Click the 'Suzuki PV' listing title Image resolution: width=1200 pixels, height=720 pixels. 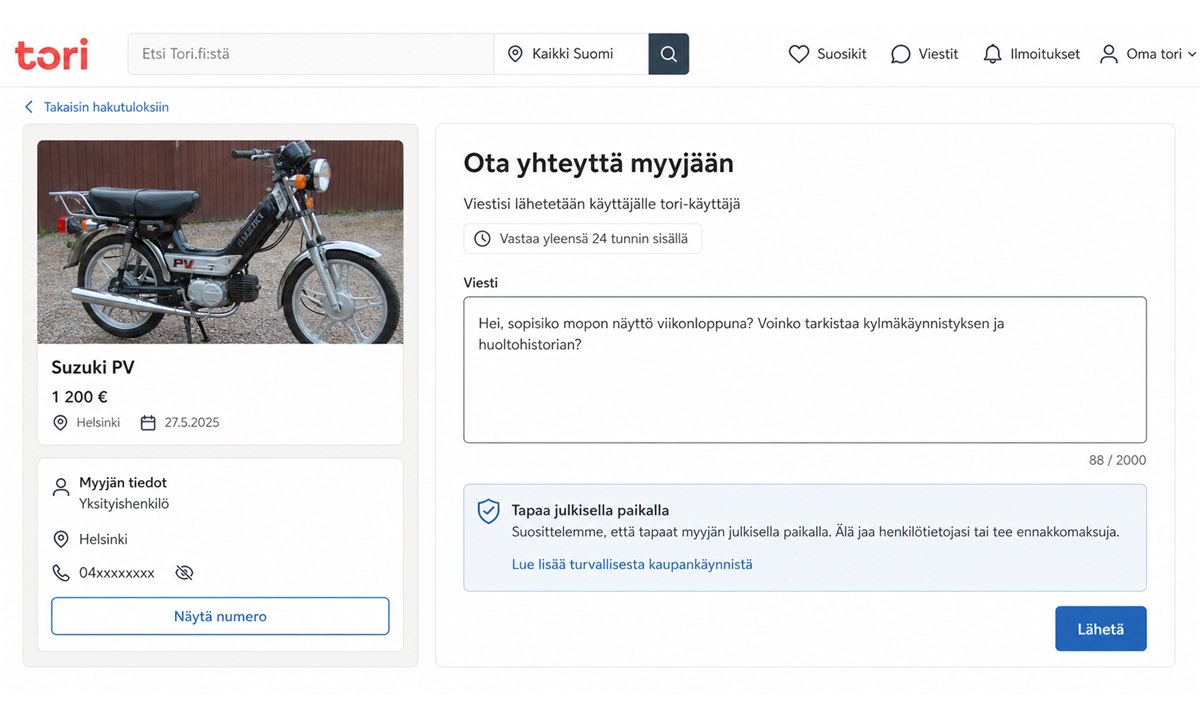click(93, 367)
